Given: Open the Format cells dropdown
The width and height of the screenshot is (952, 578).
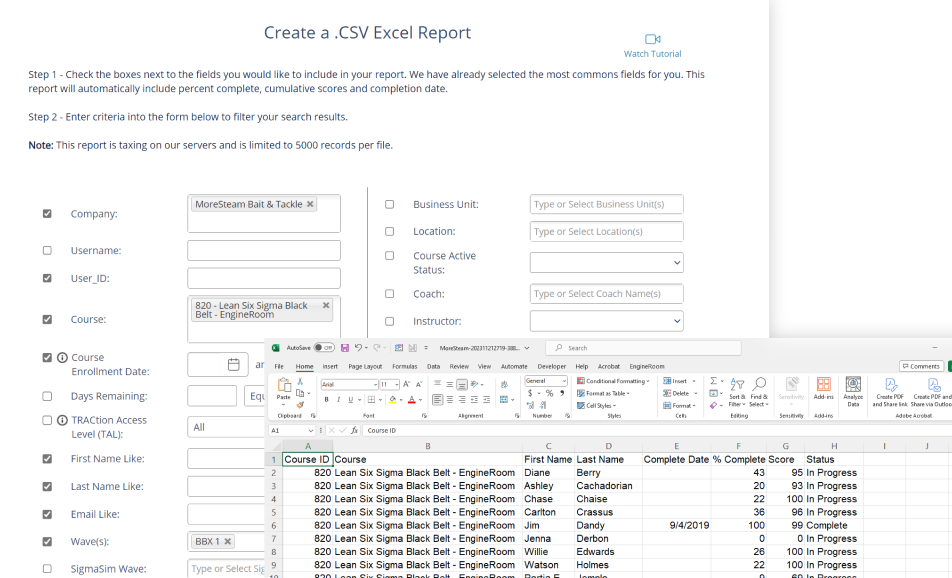Looking at the screenshot, I should tap(680, 406).
